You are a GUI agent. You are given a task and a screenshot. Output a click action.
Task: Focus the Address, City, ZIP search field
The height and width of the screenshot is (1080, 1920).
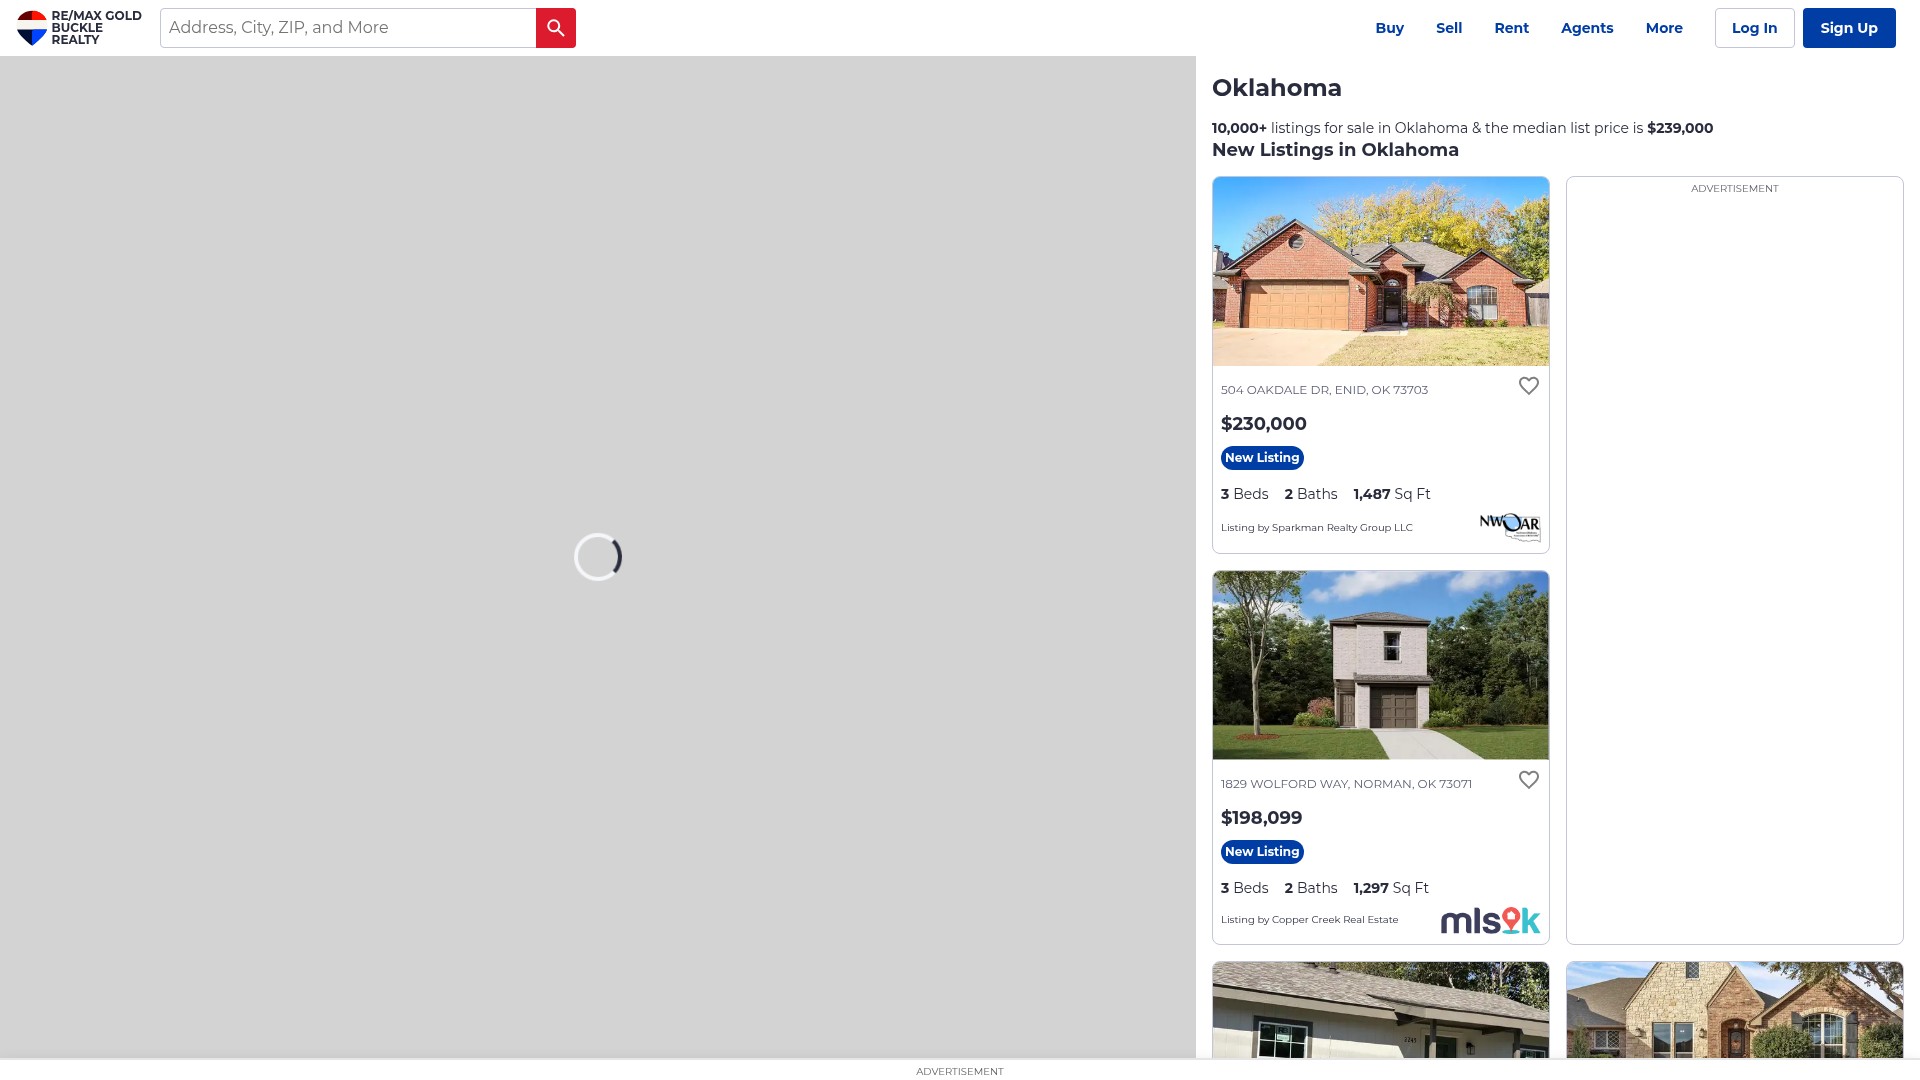(x=348, y=28)
